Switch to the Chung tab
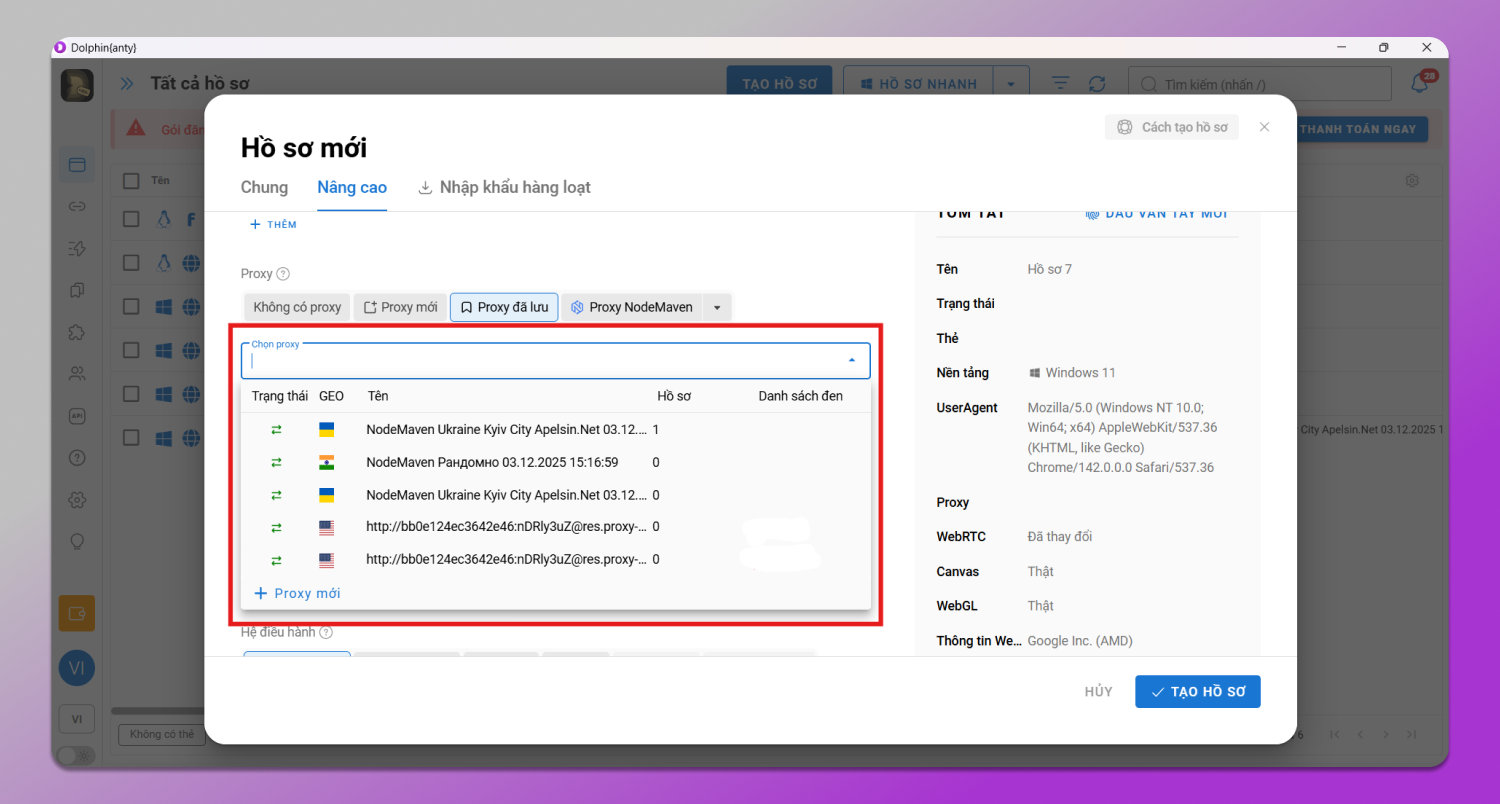The height and width of the screenshot is (804, 1500). pos(264,187)
